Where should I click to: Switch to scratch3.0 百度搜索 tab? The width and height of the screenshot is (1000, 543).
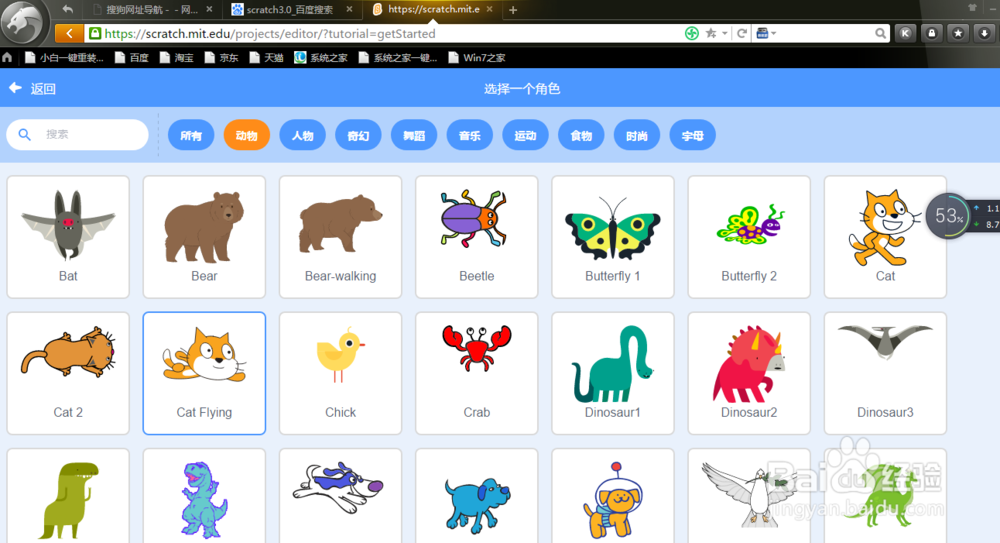tap(291, 10)
